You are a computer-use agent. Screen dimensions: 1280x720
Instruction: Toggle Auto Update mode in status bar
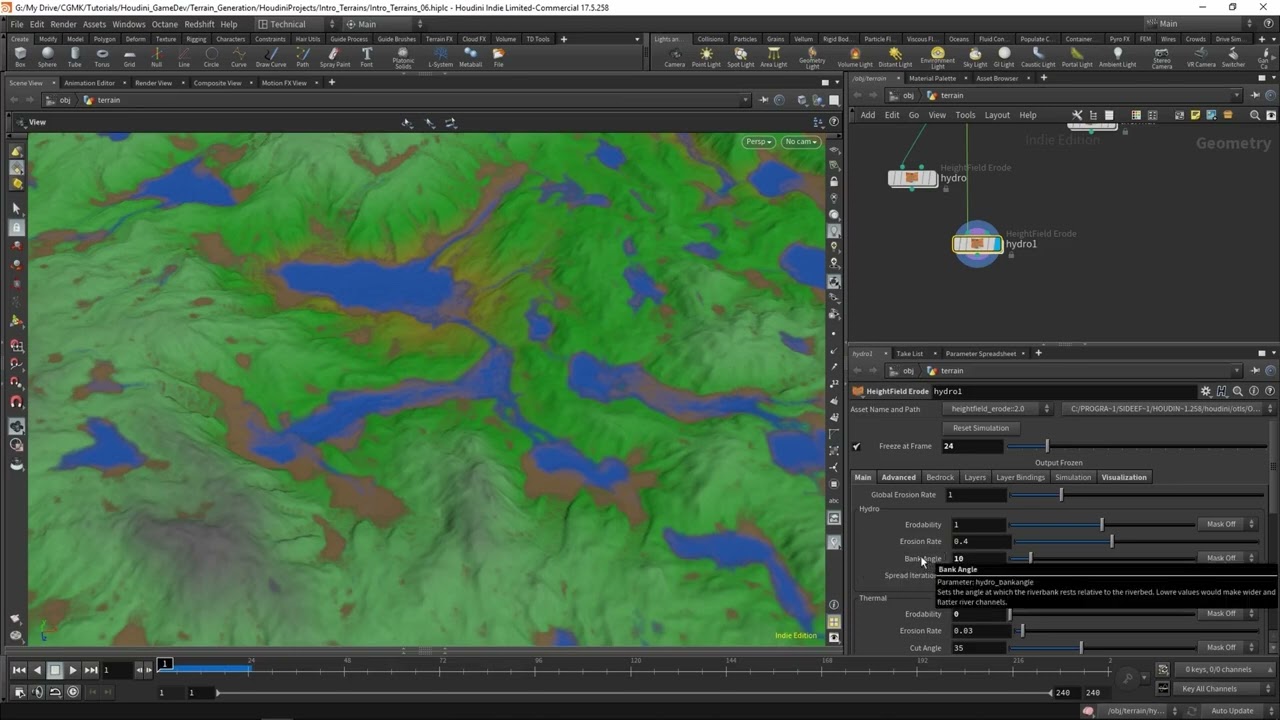pyautogui.click(x=1232, y=711)
